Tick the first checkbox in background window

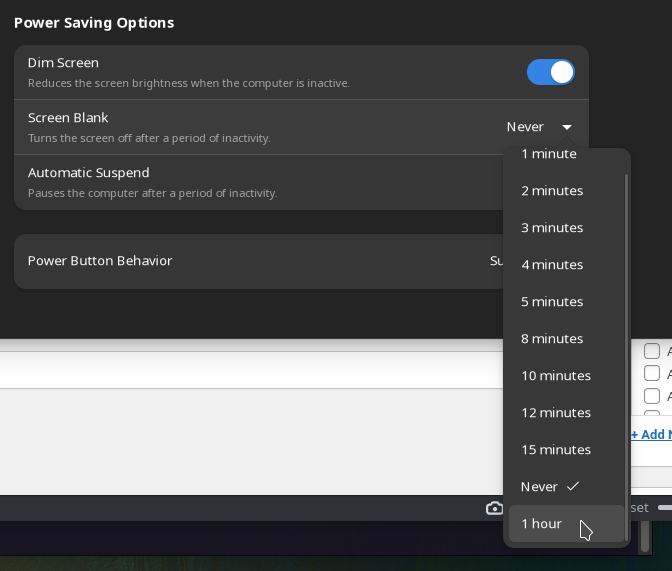[652, 351]
